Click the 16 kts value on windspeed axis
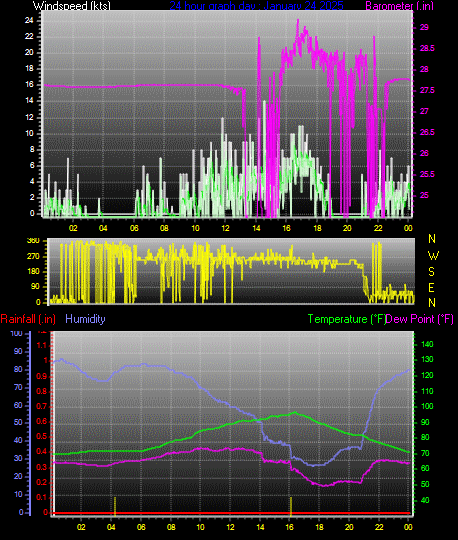The width and height of the screenshot is (458, 540). click(x=29, y=84)
